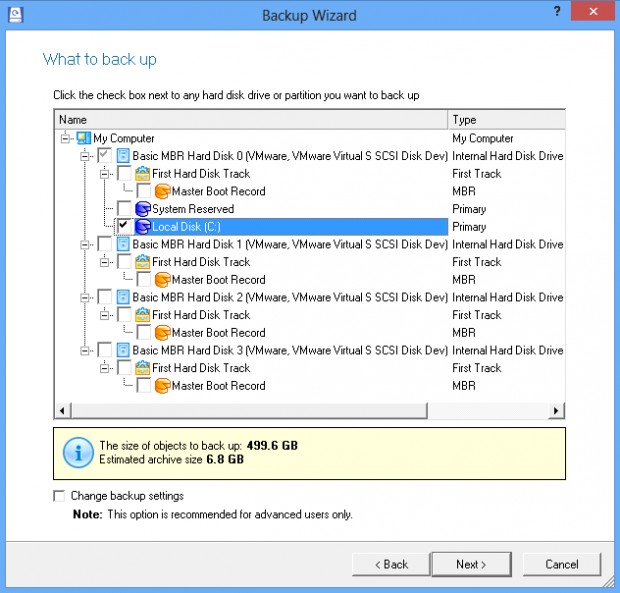Check the Basic MBR Hard Disk 2 checkbox
Image resolution: width=620 pixels, height=593 pixels.
pyautogui.click(x=104, y=297)
